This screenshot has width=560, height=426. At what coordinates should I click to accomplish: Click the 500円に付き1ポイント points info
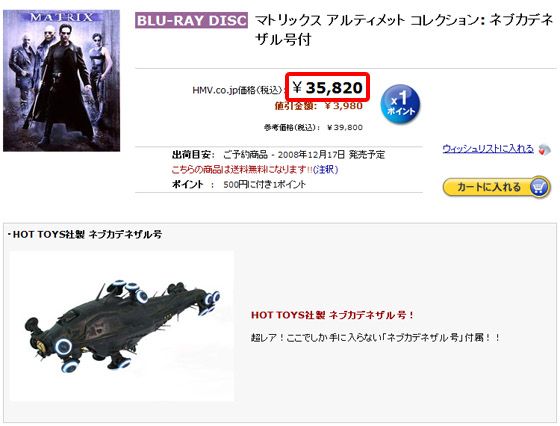pyautogui.click(x=264, y=185)
